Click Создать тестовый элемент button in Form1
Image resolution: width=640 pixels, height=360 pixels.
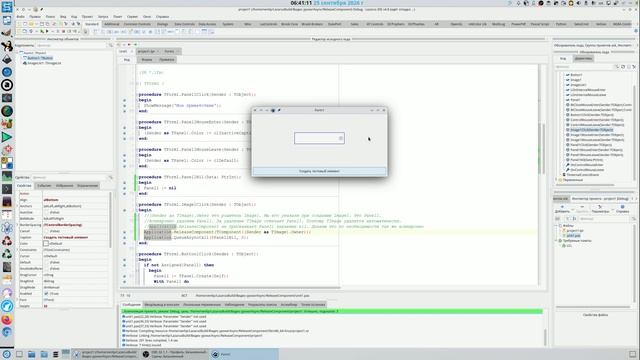(x=319, y=171)
